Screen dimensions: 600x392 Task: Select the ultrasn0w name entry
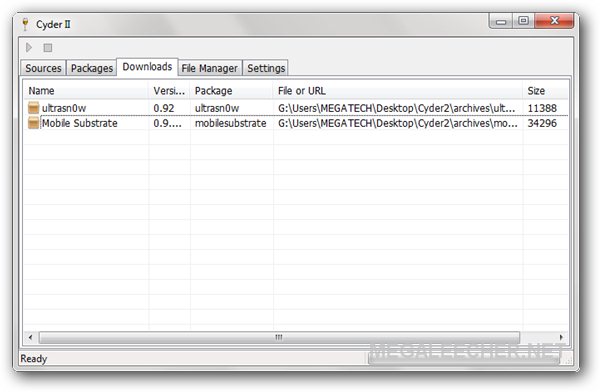tap(64, 108)
